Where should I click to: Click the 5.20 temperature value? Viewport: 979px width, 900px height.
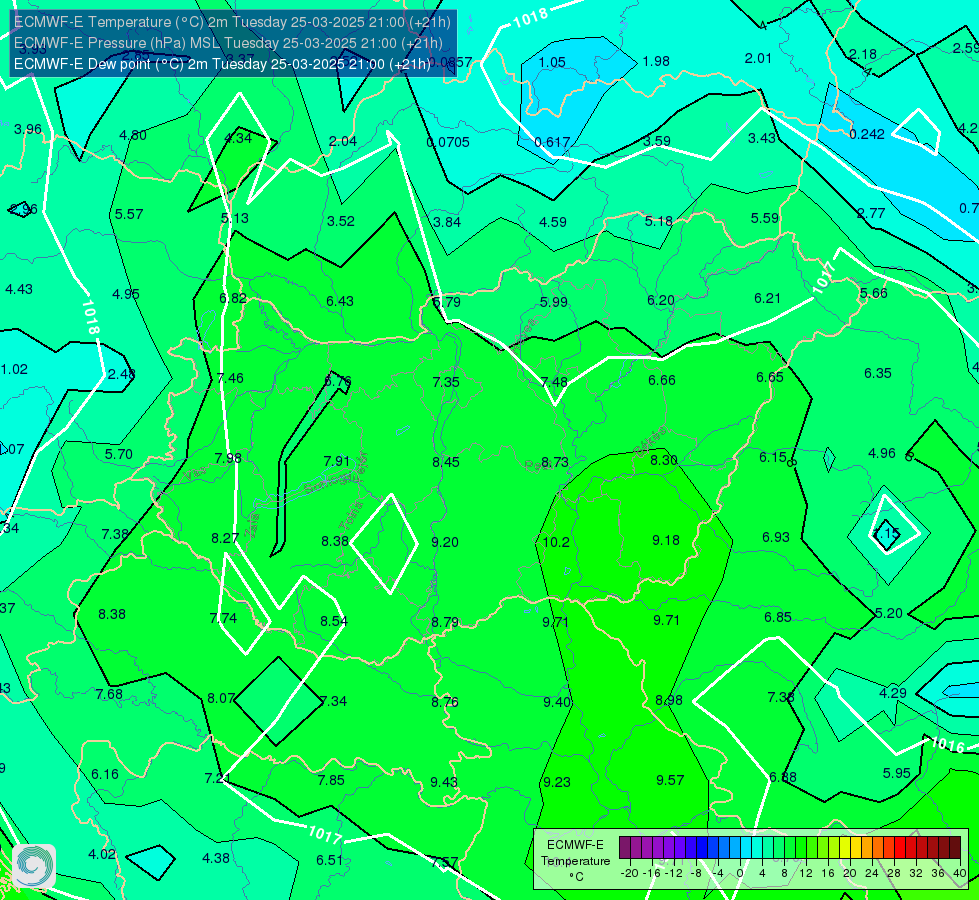(x=888, y=613)
